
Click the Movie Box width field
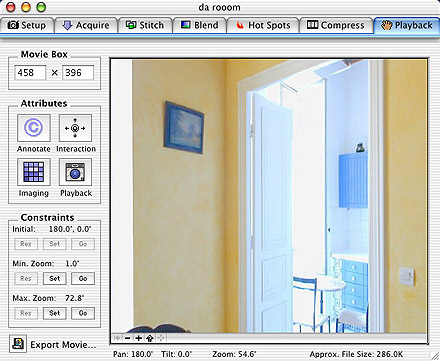pyautogui.click(x=30, y=73)
